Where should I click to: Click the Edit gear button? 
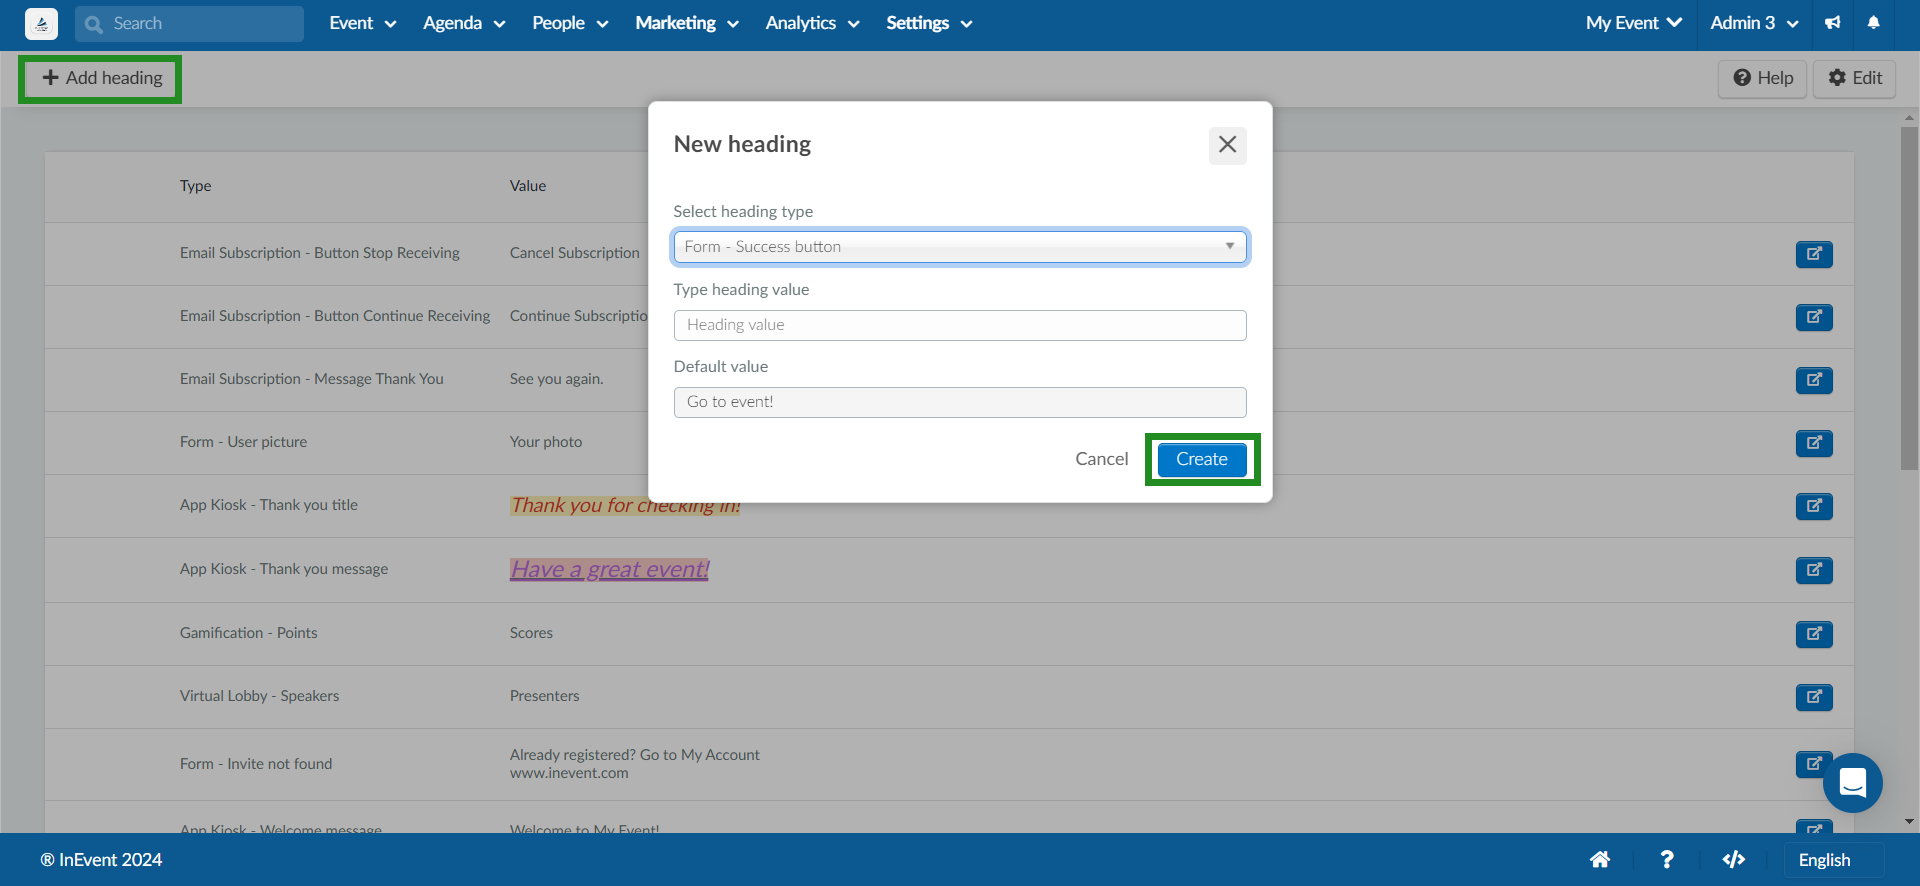[x=1855, y=78]
